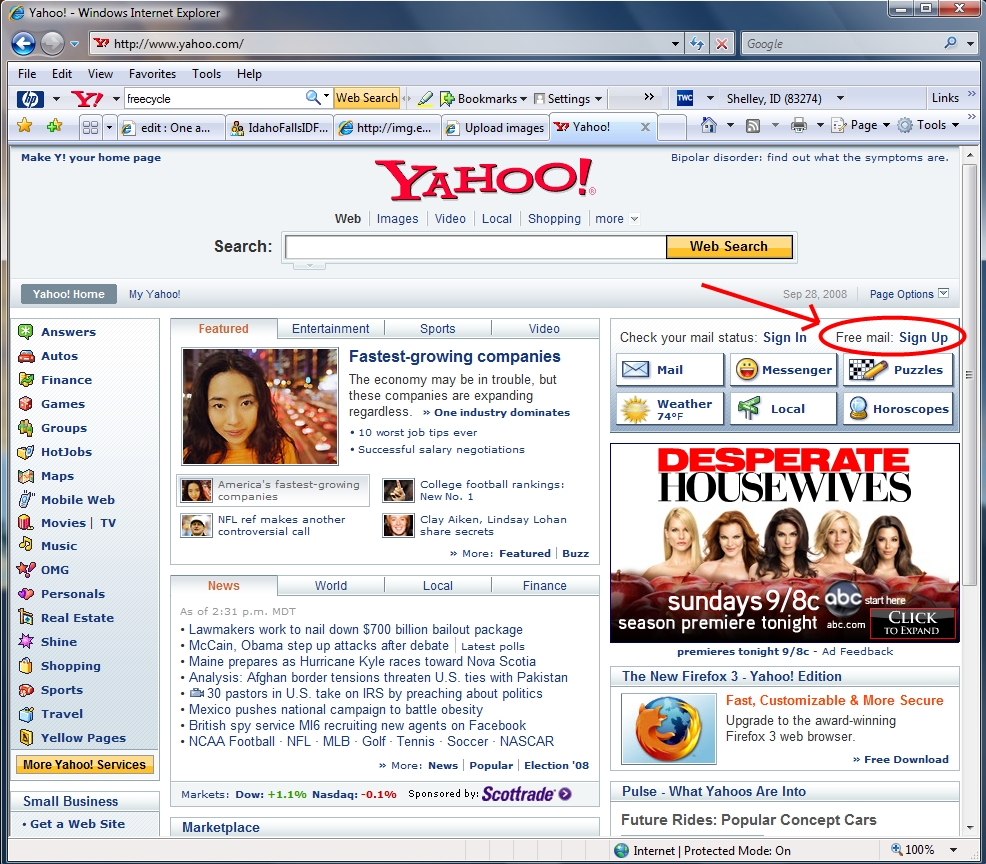Viewport: 986px width, 864px height.
Task: Open the Mail envelope icon
Action: pos(636,369)
